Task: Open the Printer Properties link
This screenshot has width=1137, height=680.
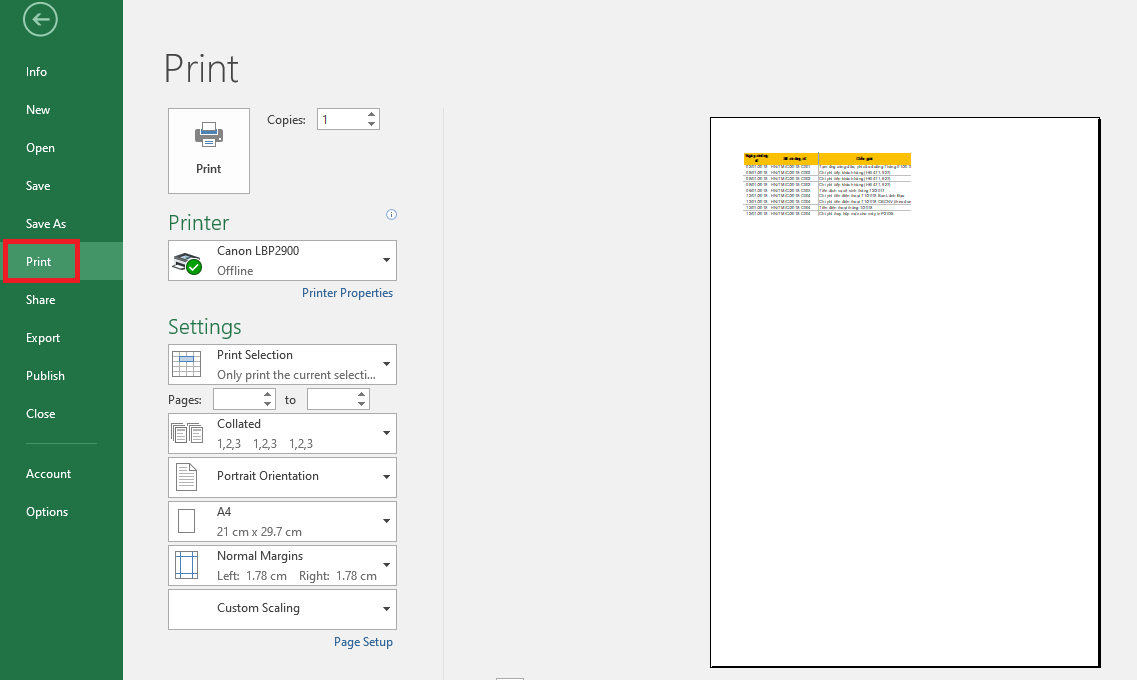Action: pyautogui.click(x=347, y=293)
